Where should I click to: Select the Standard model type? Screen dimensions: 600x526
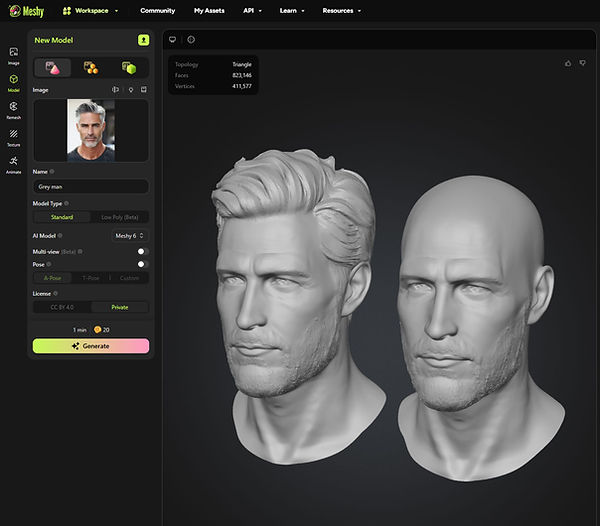(x=62, y=217)
